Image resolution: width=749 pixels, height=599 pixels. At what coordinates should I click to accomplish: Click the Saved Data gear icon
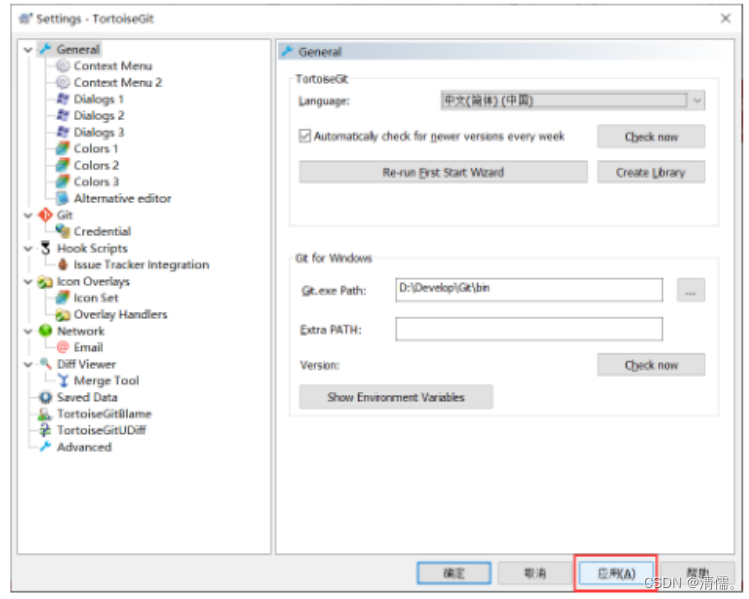46,397
